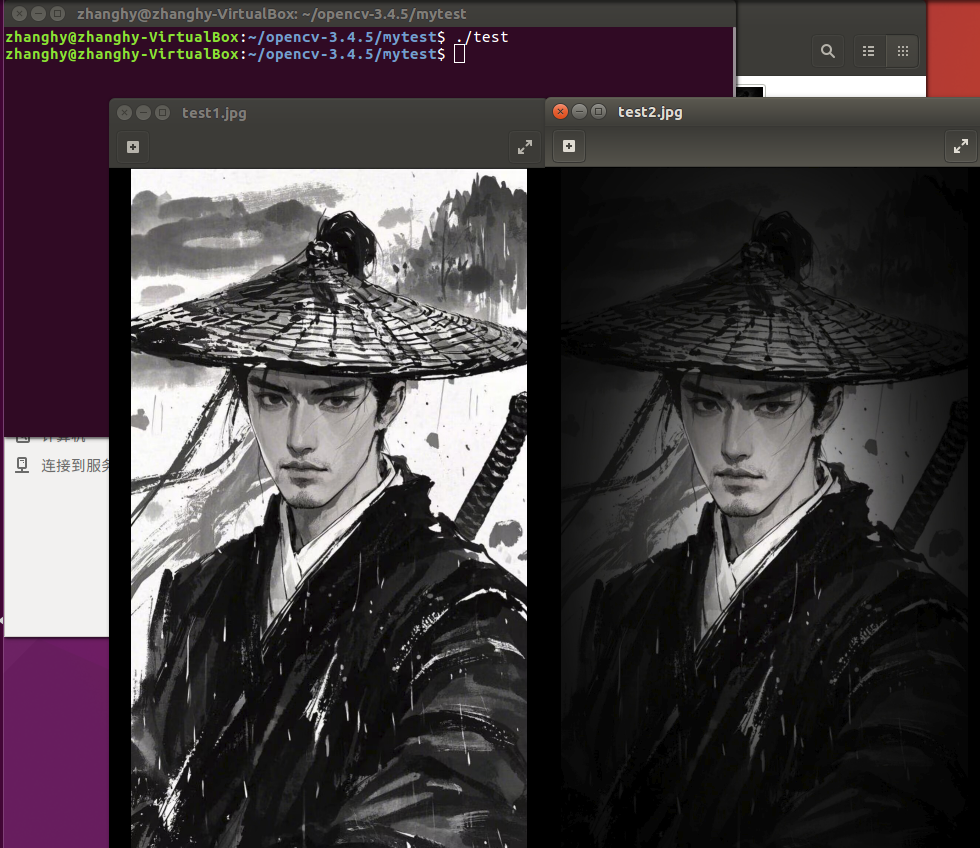Screen dimensions: 980x848
Task: Maximize the test1.jpg window
Action: click(162, 112)
